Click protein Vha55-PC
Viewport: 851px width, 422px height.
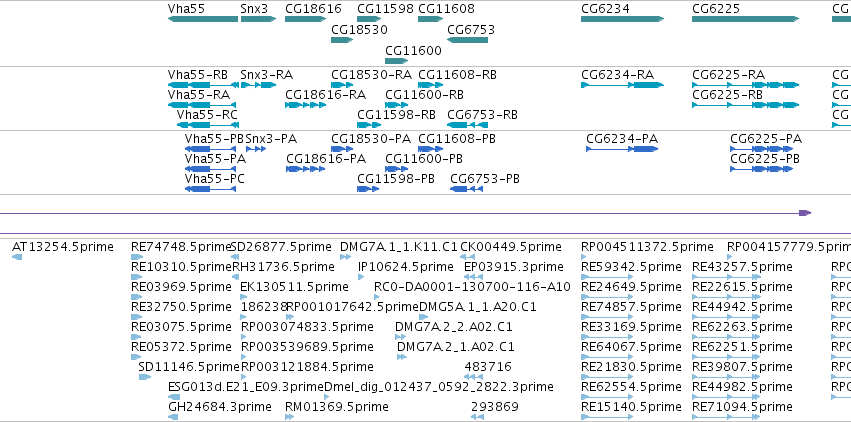211,189
